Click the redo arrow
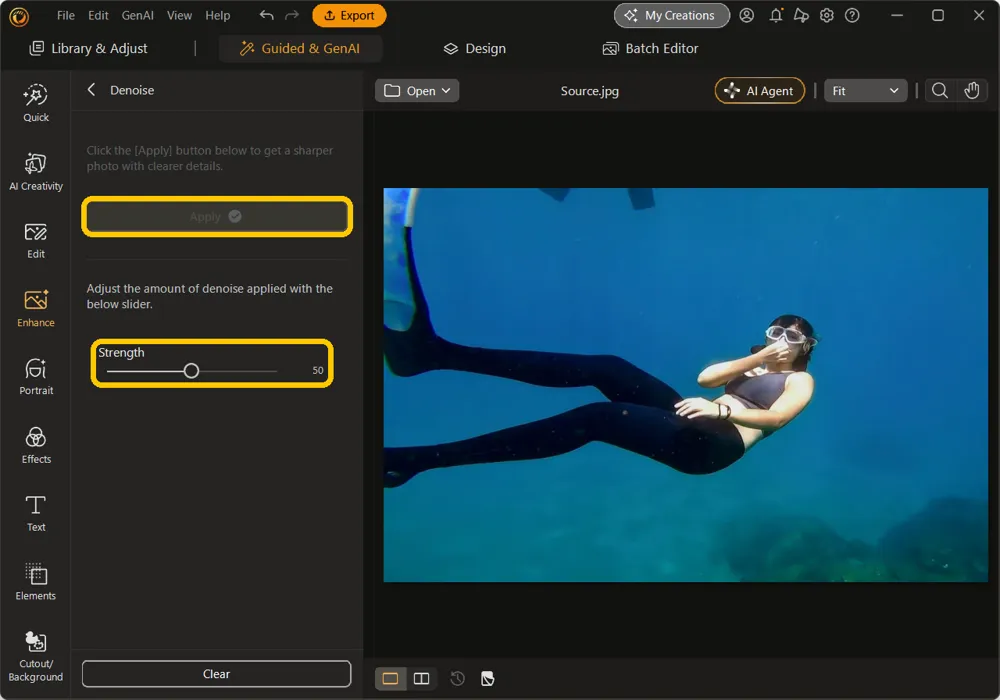This screenshot has width=1000, height=700. point(292,15)
